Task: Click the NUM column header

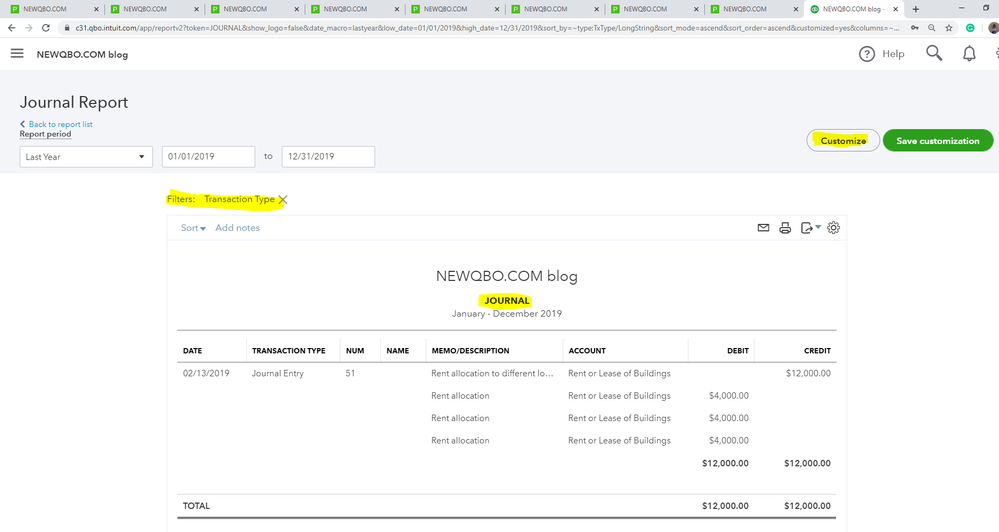Action: [x=355, y=350]
